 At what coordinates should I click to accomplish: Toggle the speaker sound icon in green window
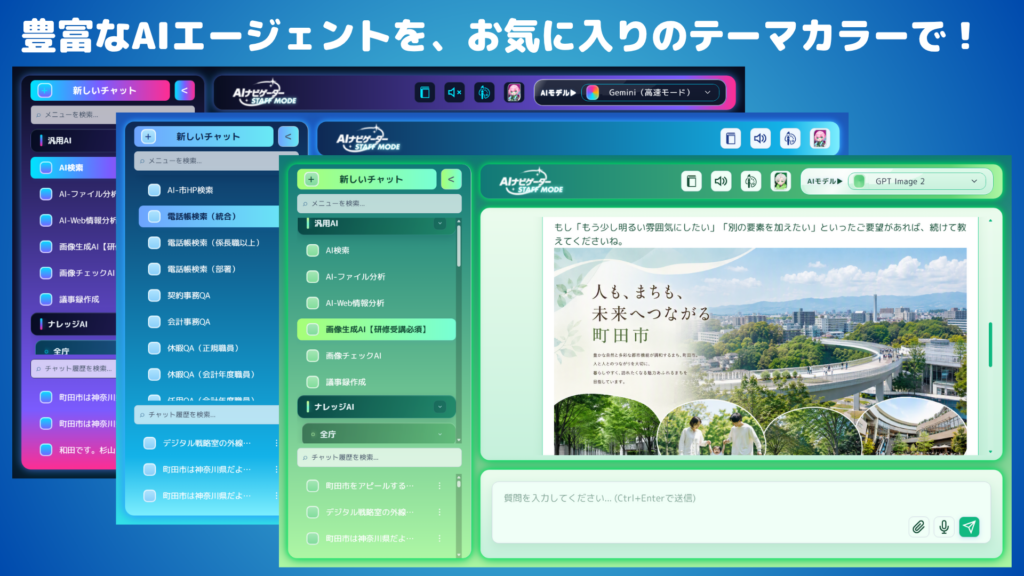(721, 181)
